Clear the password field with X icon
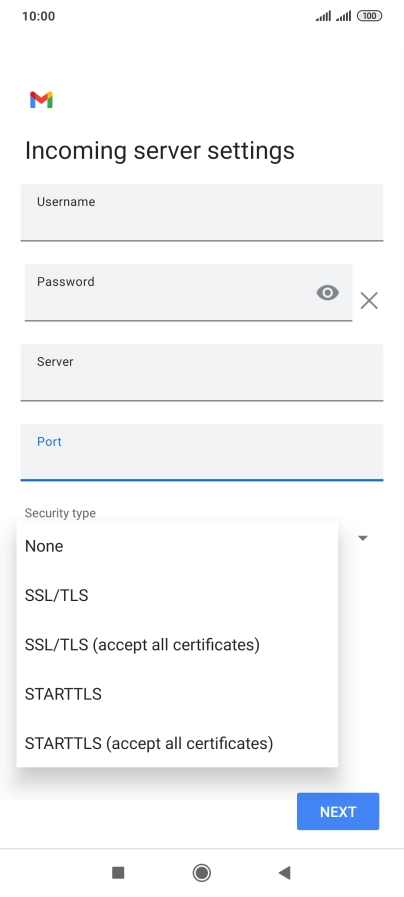Screen dimensions: 404x897 tap(369, 300)
